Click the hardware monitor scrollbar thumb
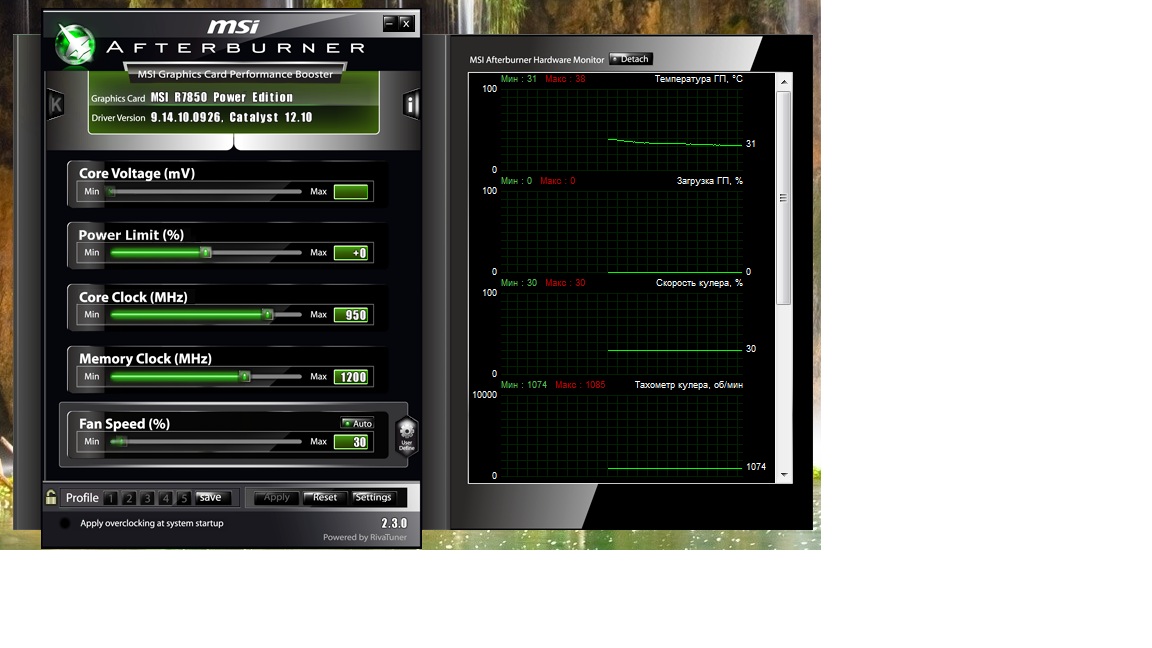 click(x=784, y=198)
